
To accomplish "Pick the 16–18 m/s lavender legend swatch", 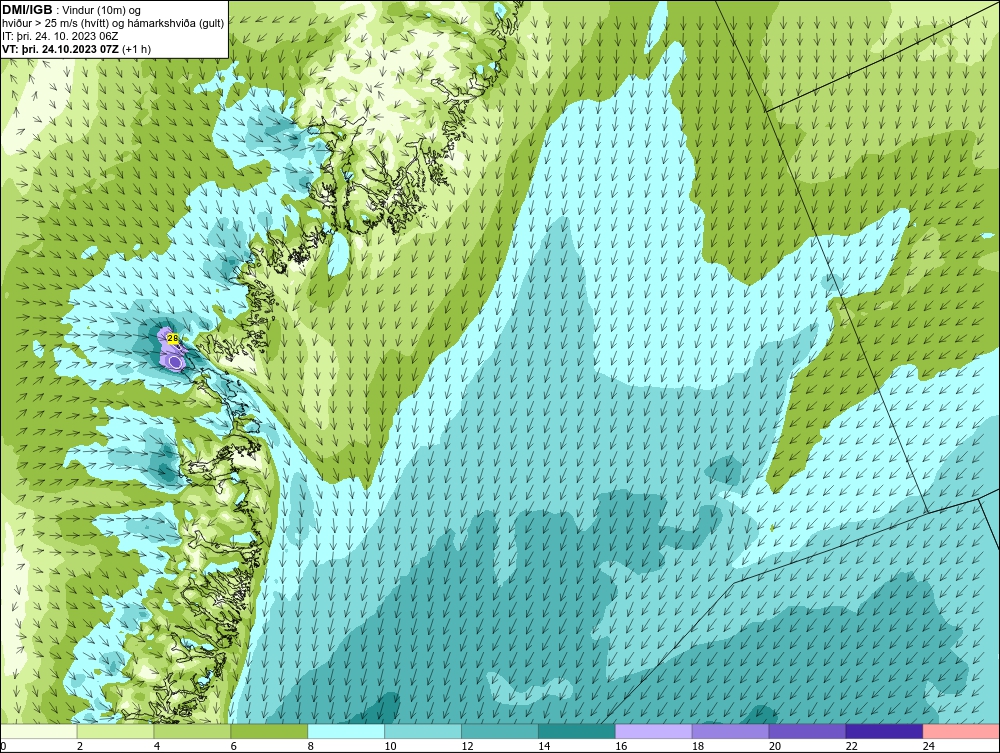I will 654,731.
